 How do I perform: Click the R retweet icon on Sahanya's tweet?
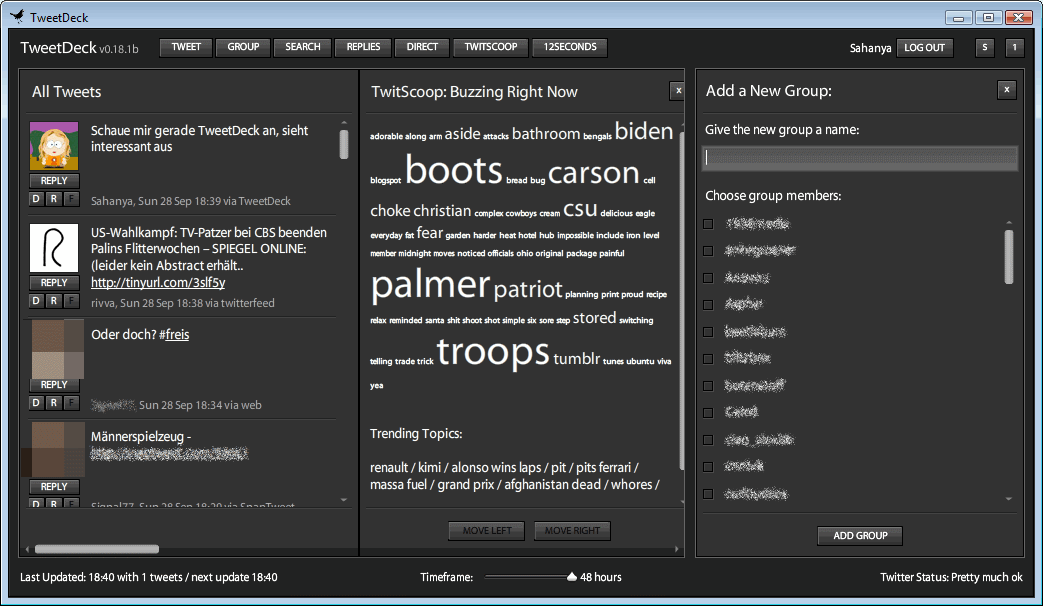[53, 199]
